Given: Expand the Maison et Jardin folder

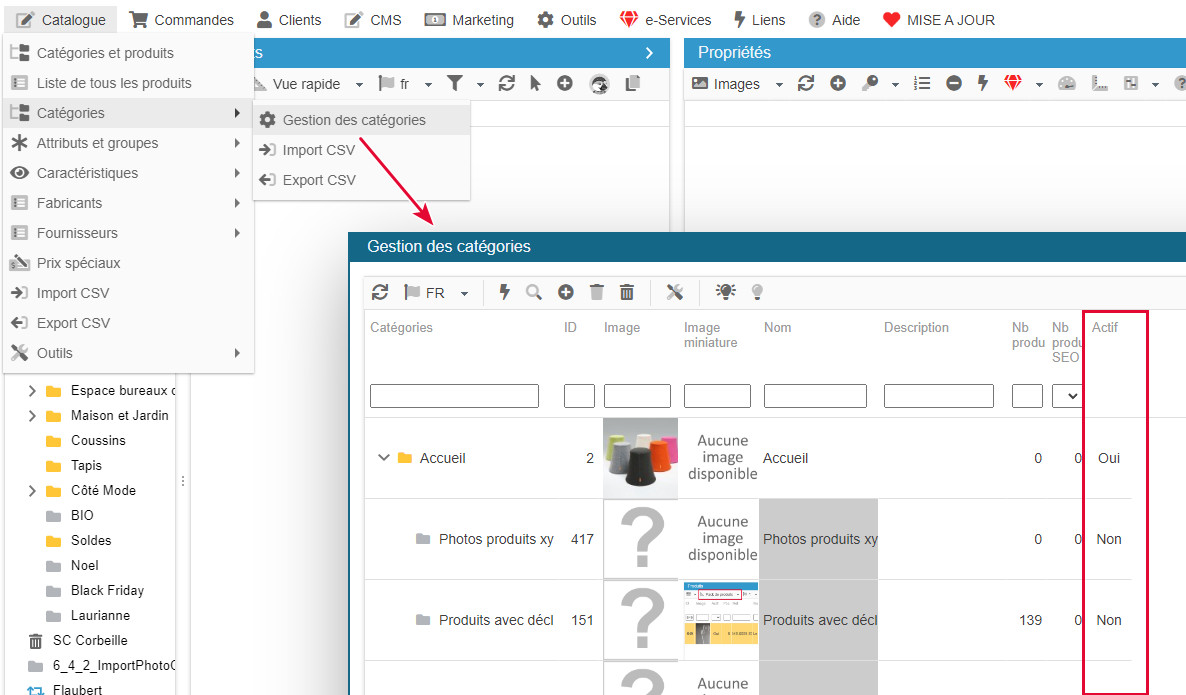Looking at the screenshot, I should [32, 415].
